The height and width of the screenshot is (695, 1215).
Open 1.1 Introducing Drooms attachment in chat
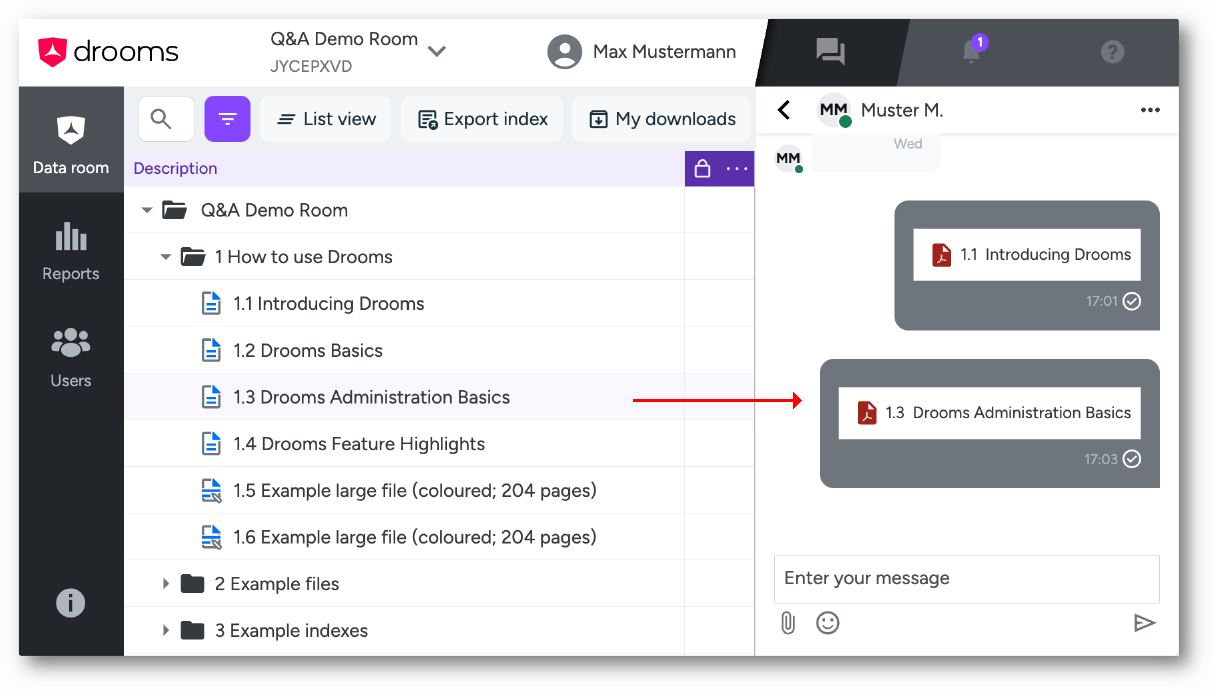(1027, 255)
